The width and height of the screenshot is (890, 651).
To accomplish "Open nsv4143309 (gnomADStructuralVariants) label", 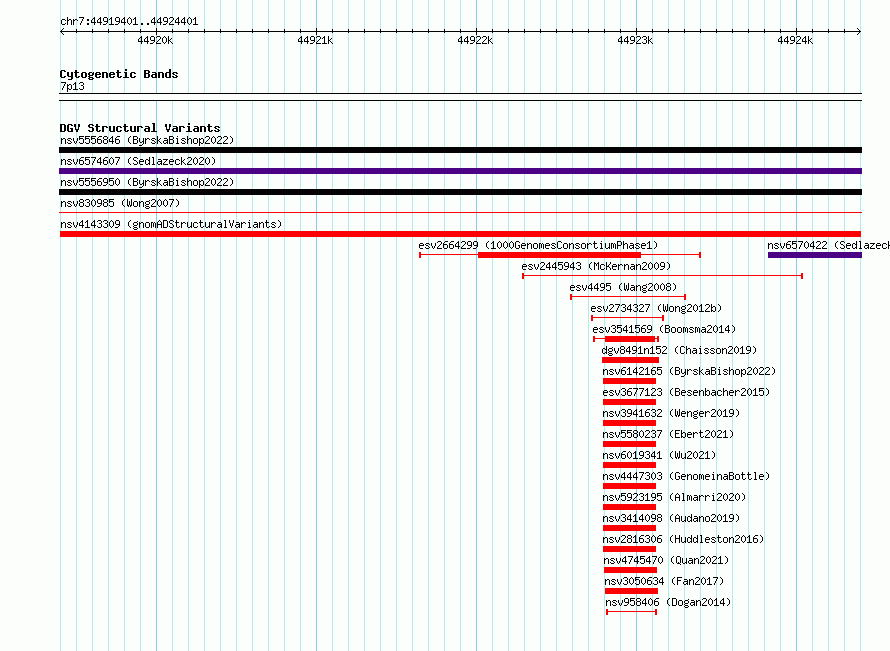I will 171,224.
